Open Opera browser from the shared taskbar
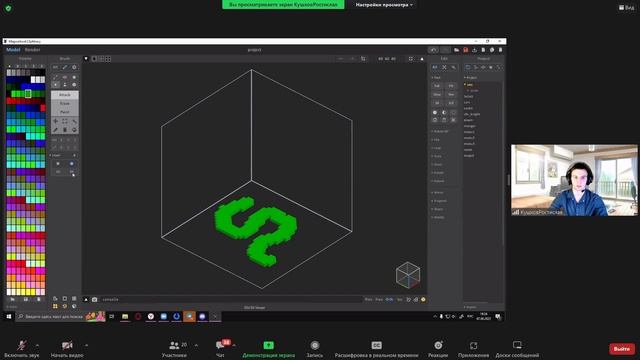The width and height of the screenshot is (640, 360). 138,316
